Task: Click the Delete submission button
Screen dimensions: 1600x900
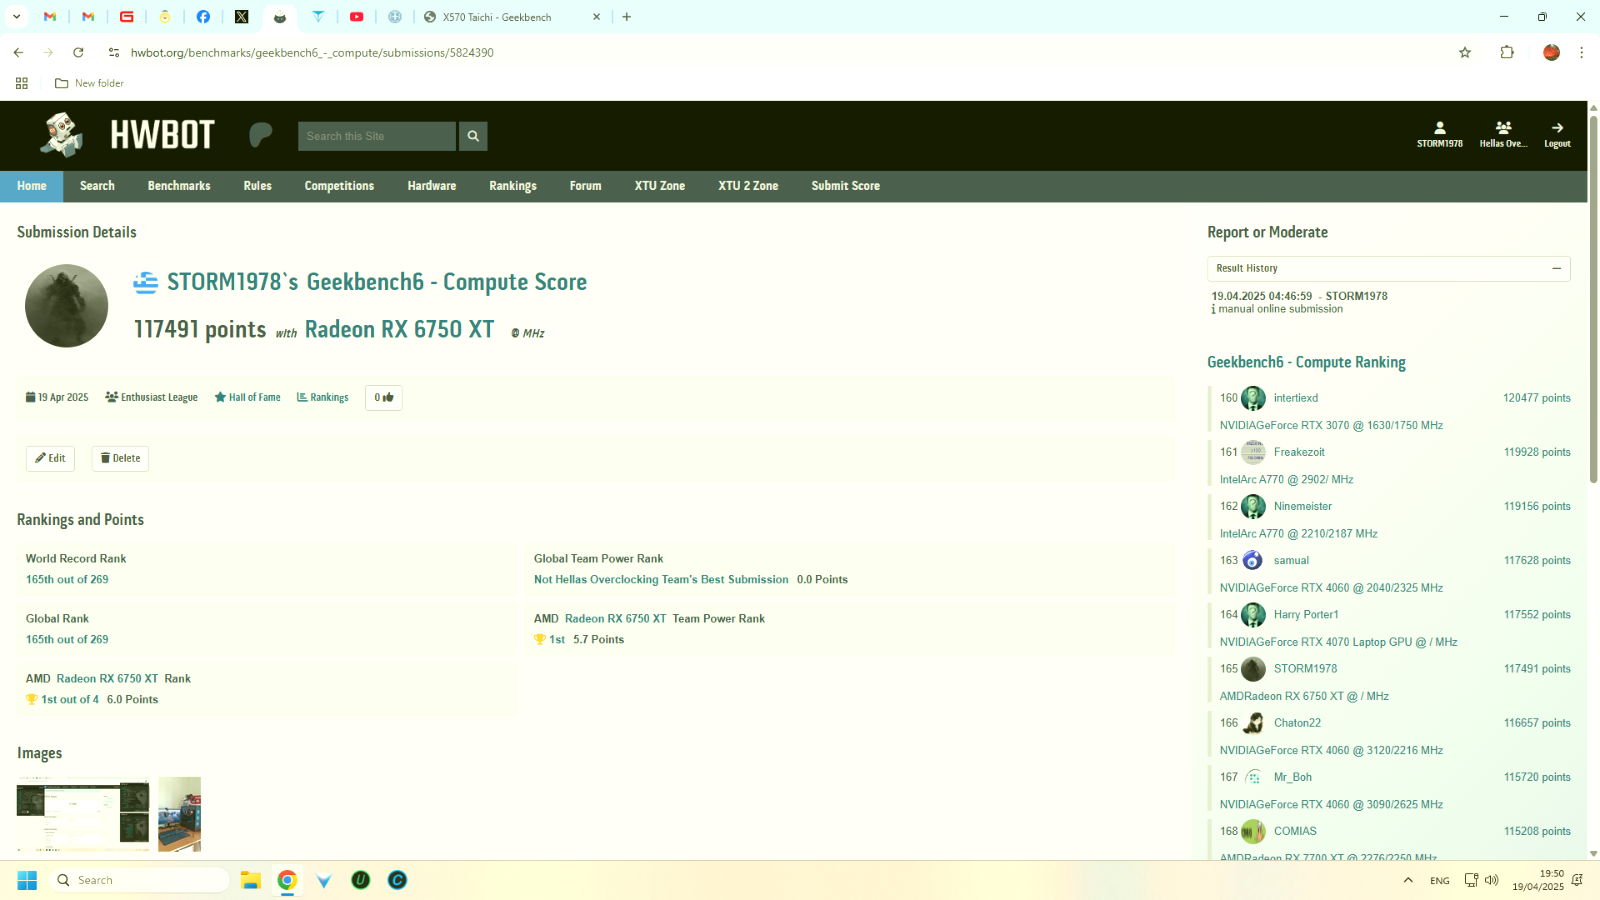Action: tap(120, 458)
